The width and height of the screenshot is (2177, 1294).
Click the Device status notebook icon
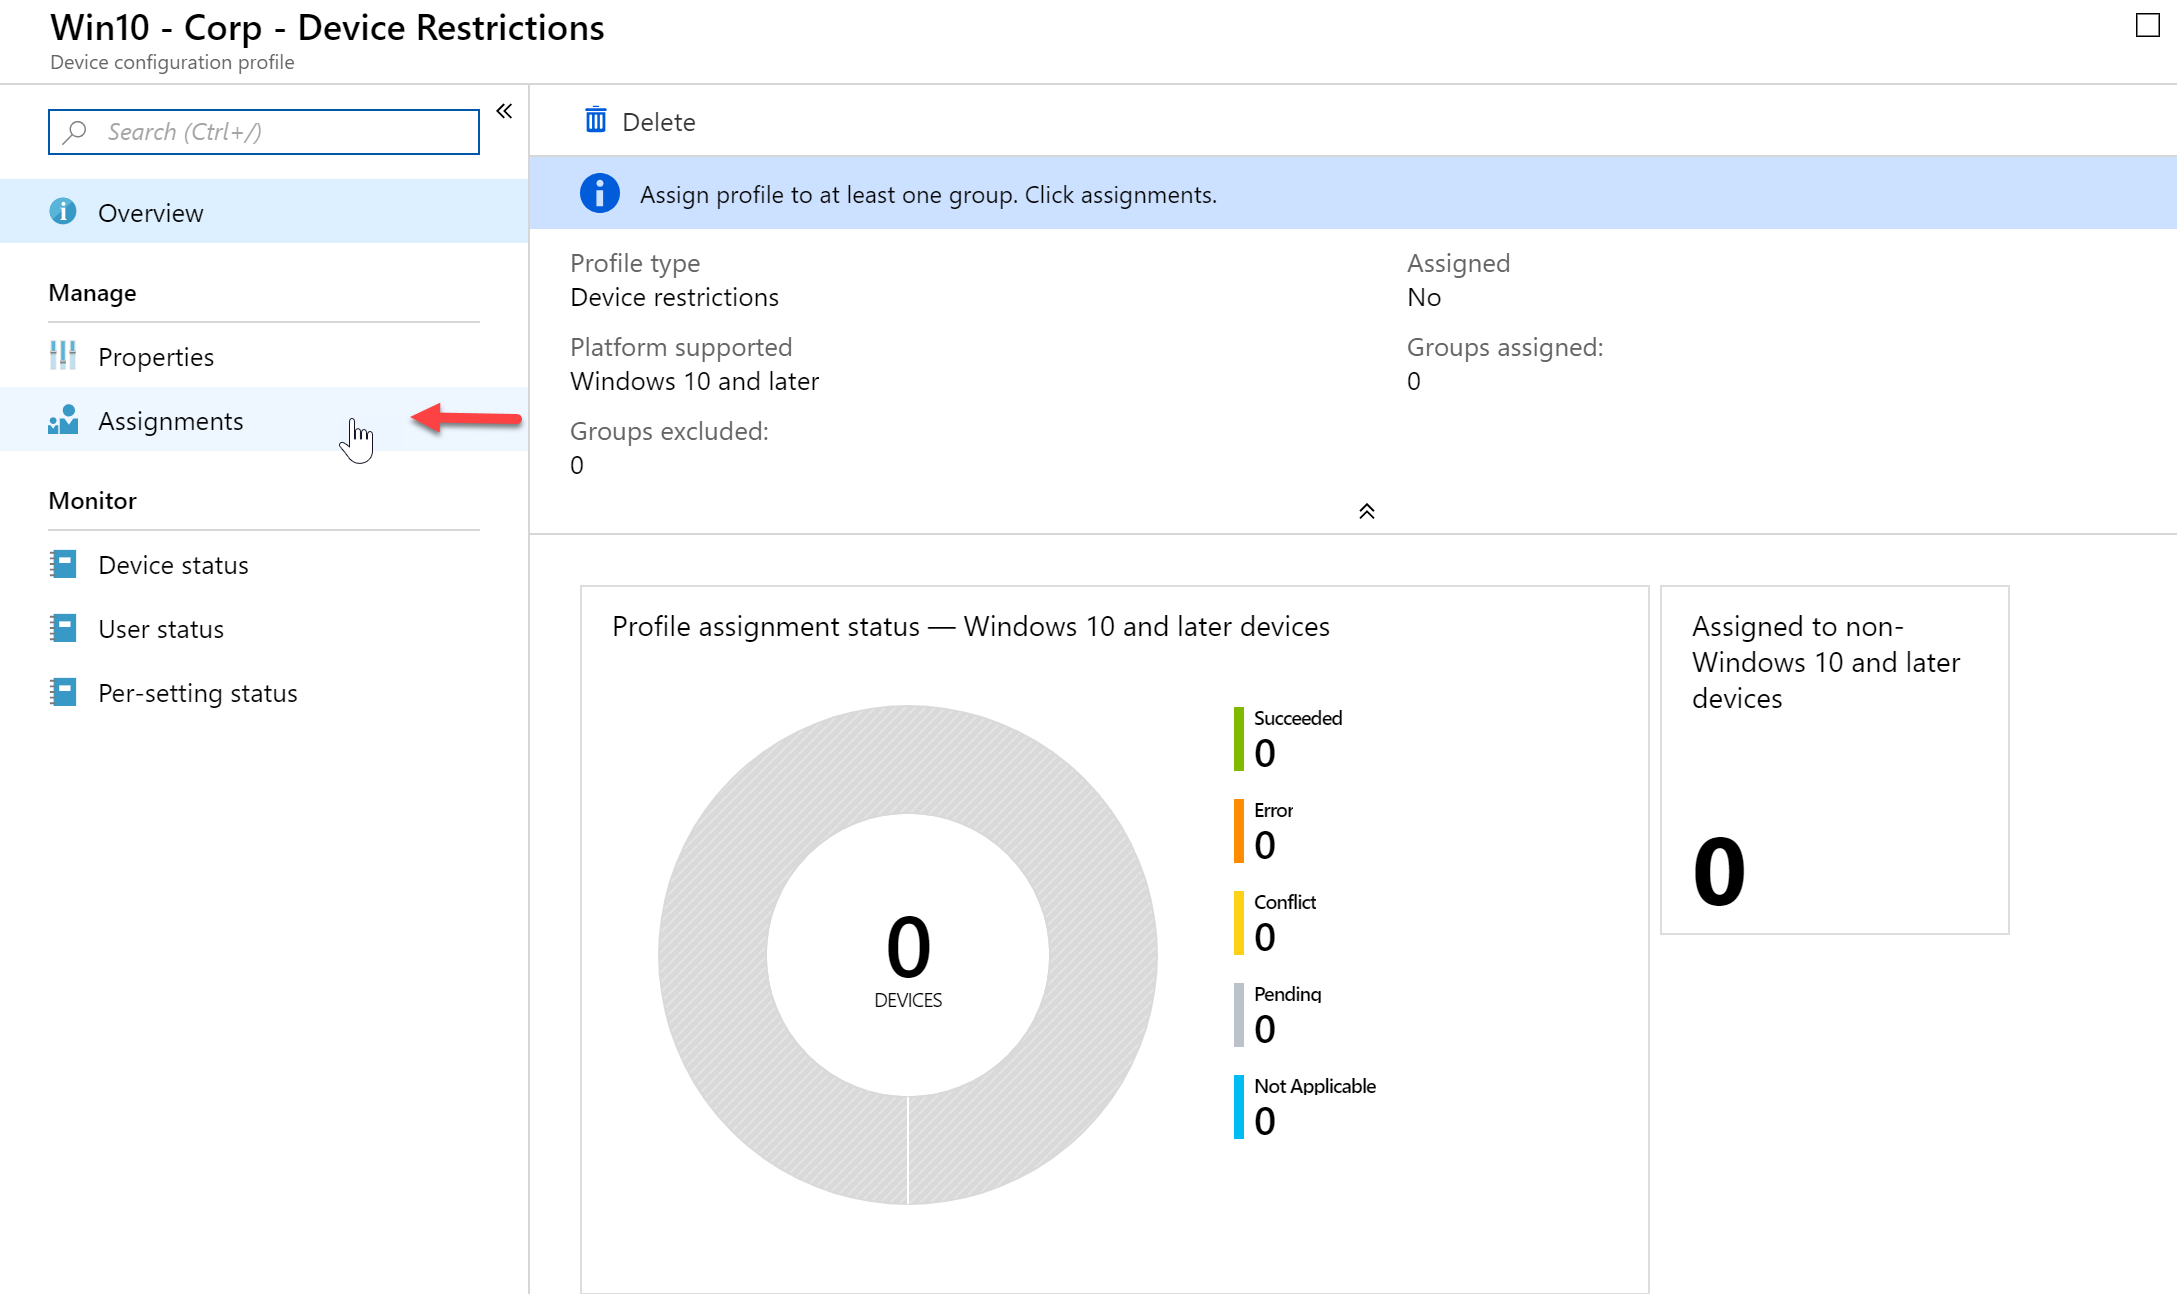pos(63,564)
